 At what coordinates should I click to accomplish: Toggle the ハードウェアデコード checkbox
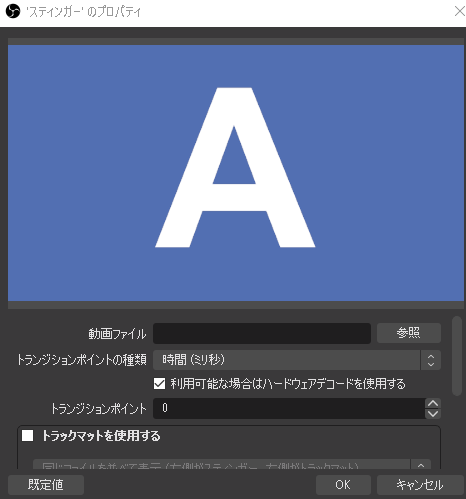159,384
